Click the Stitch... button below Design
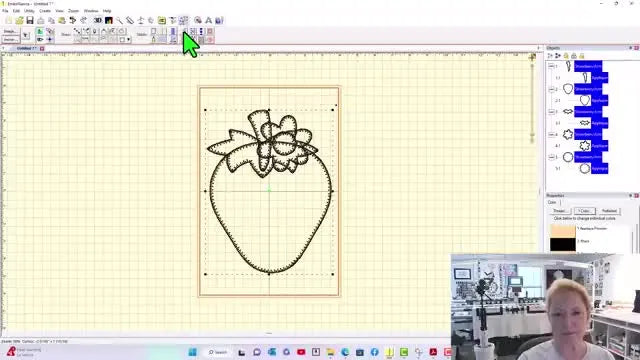Screen dimensions: 640x360 (x=10, y=40)
